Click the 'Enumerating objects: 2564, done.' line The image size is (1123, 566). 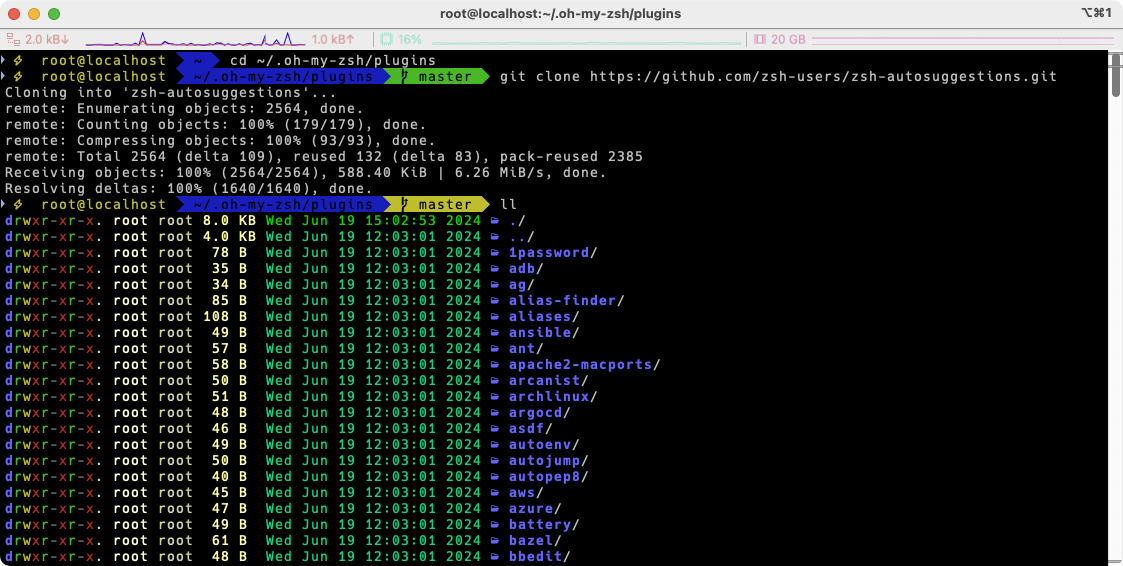[x=184, y=109]
